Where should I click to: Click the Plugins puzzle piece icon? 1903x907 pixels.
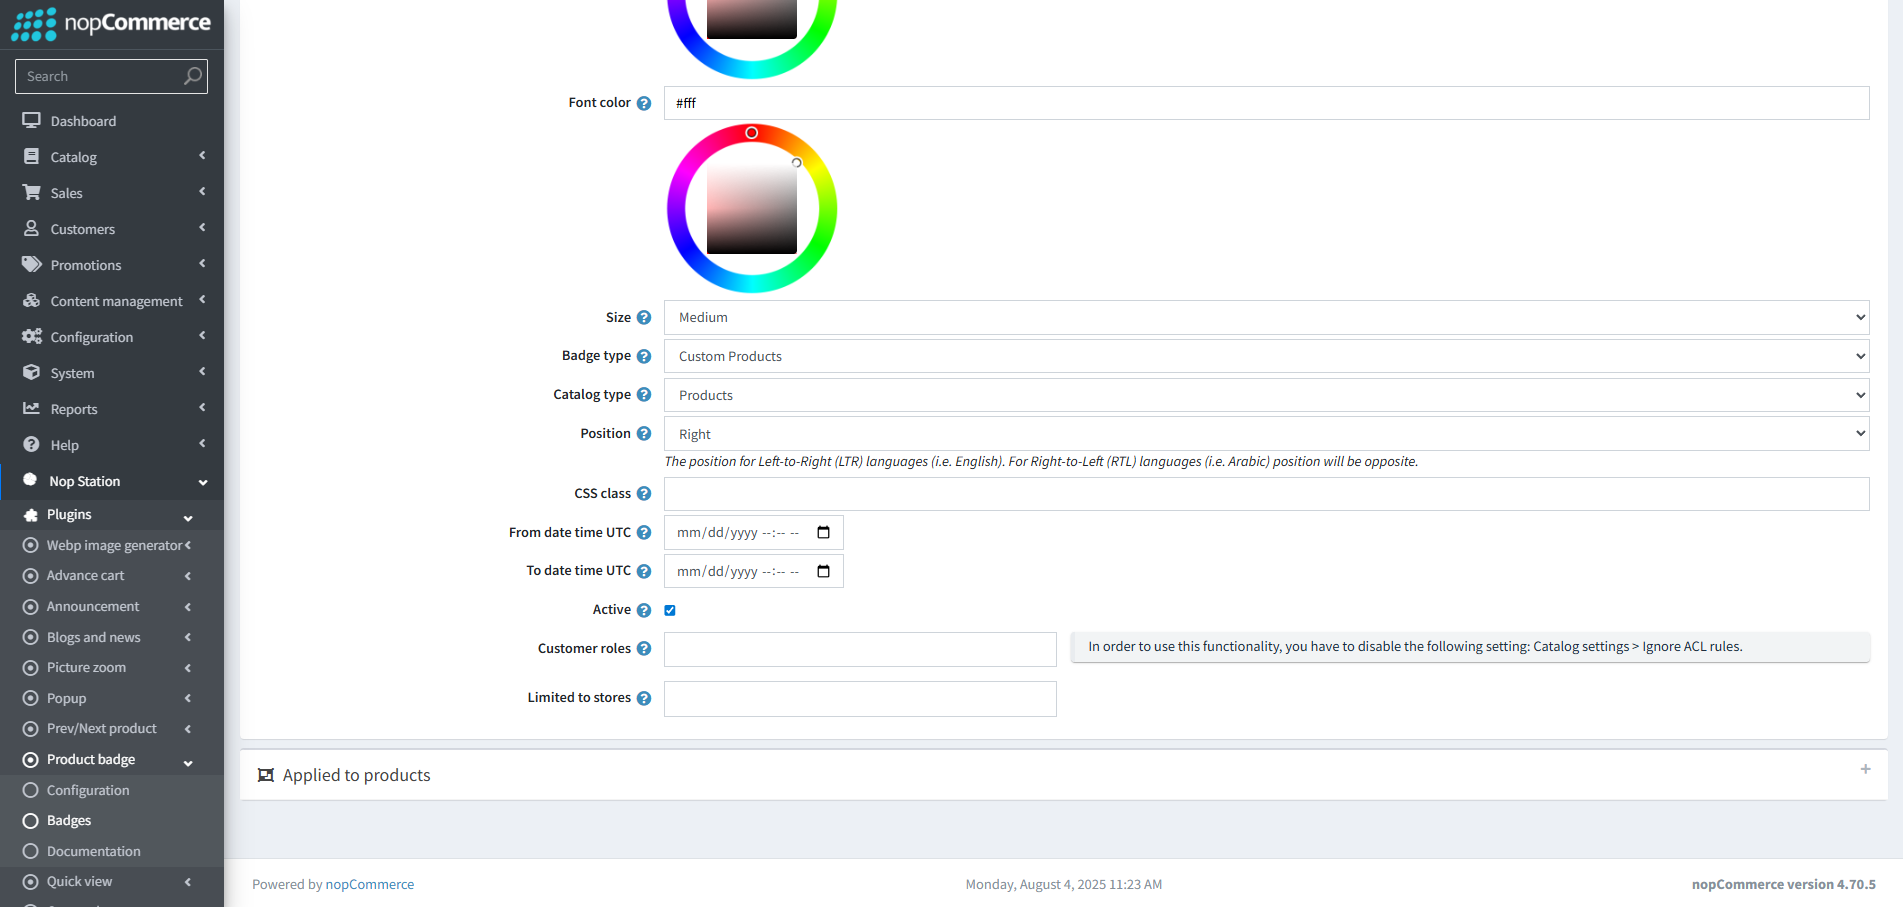[x=31, y=514]
